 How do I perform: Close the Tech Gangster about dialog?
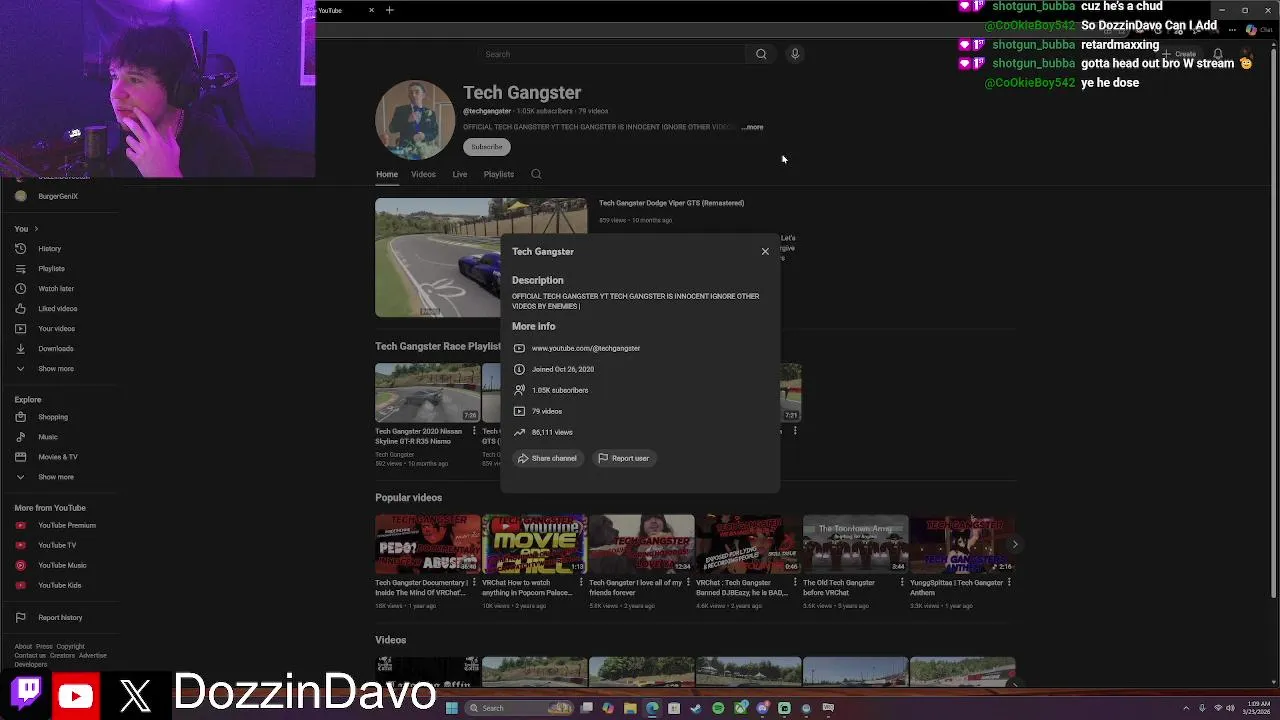coord(765,251)
